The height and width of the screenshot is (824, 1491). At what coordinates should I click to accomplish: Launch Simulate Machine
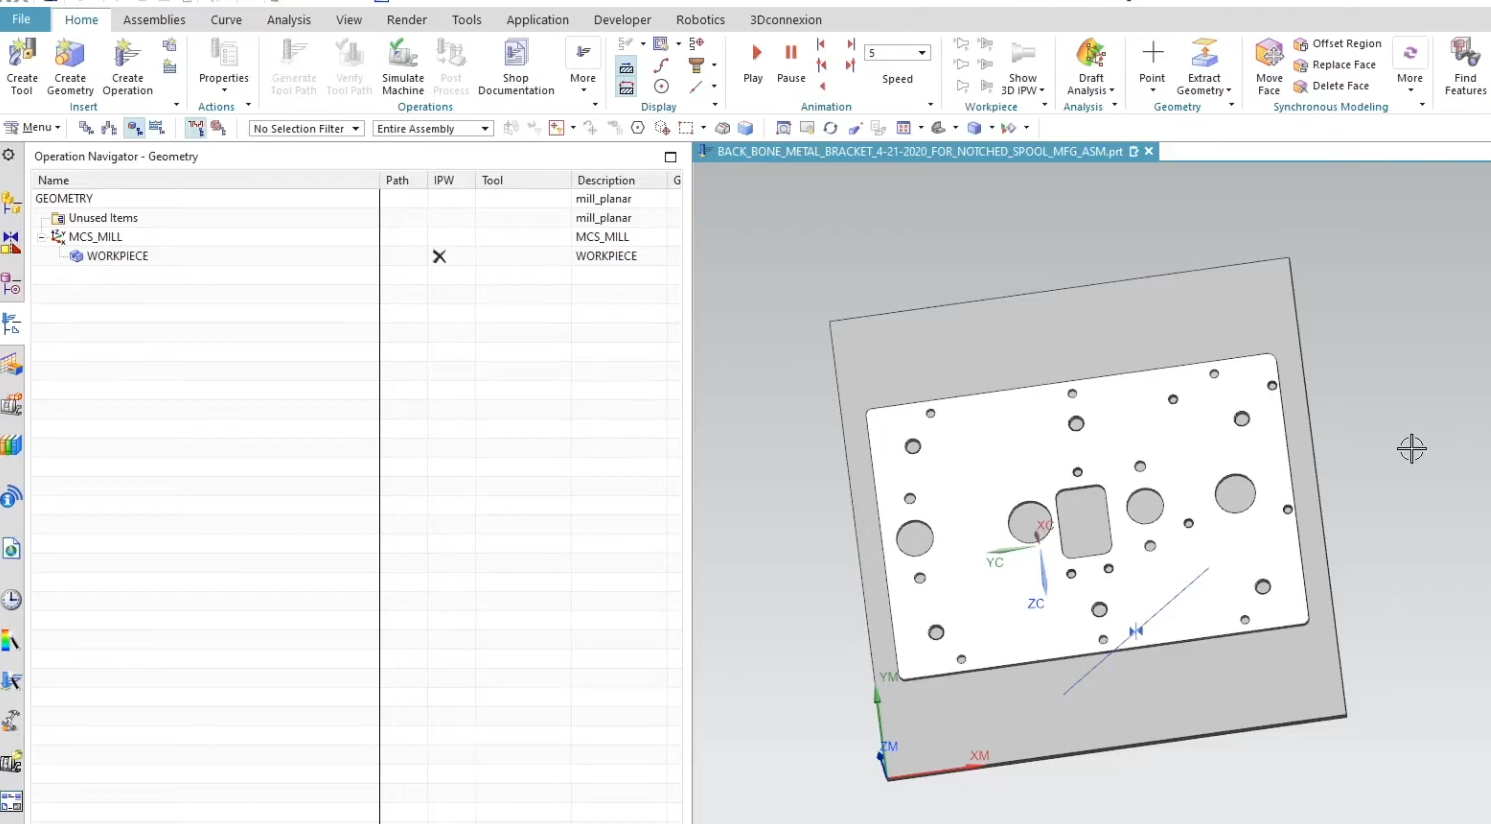point(403,67)
